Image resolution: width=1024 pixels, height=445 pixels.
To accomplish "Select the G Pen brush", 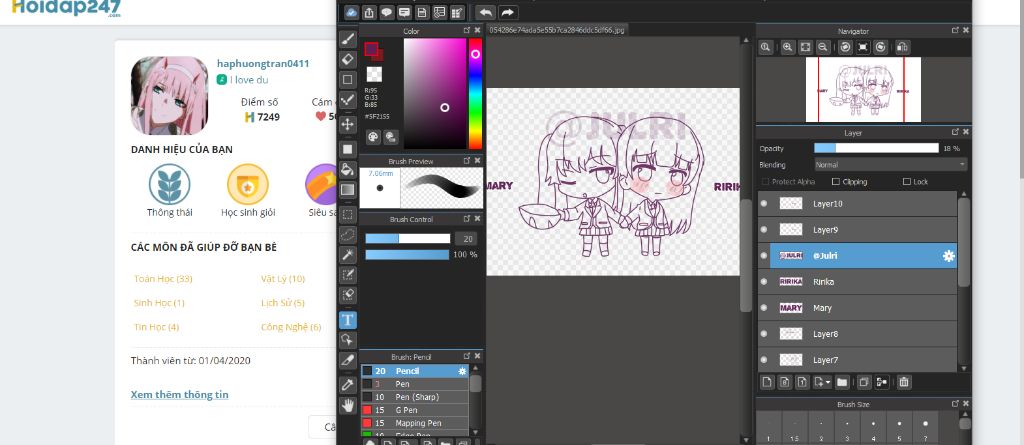I will (x=415, y=410).
